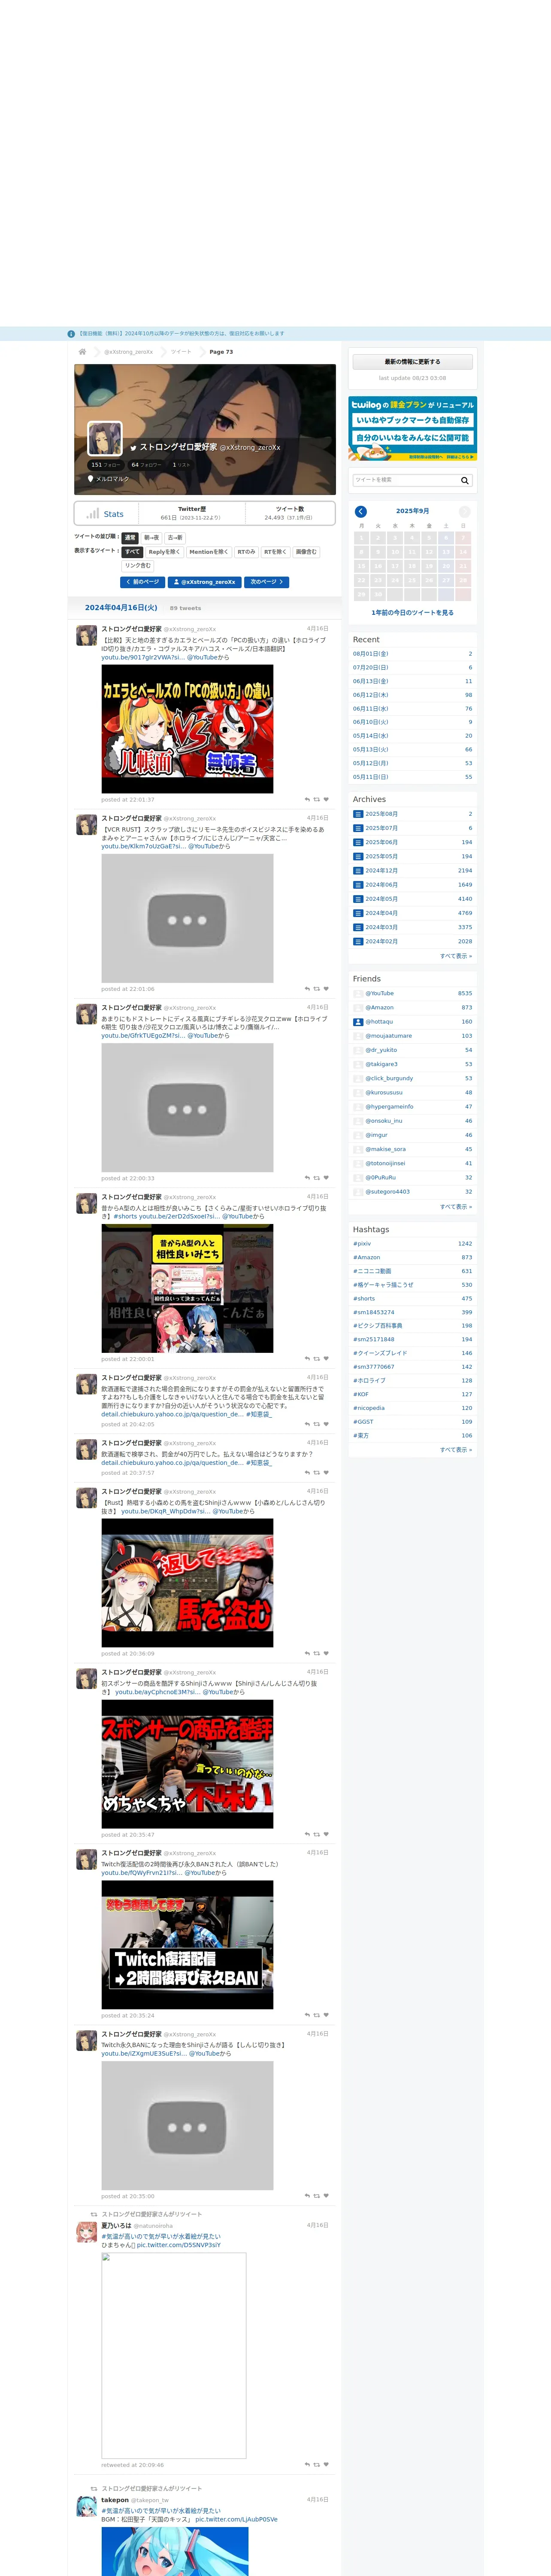Reply icon on 22:01:37 tweet
Image resolution: width=551 pixels, height=2576 pixels.
307,800
